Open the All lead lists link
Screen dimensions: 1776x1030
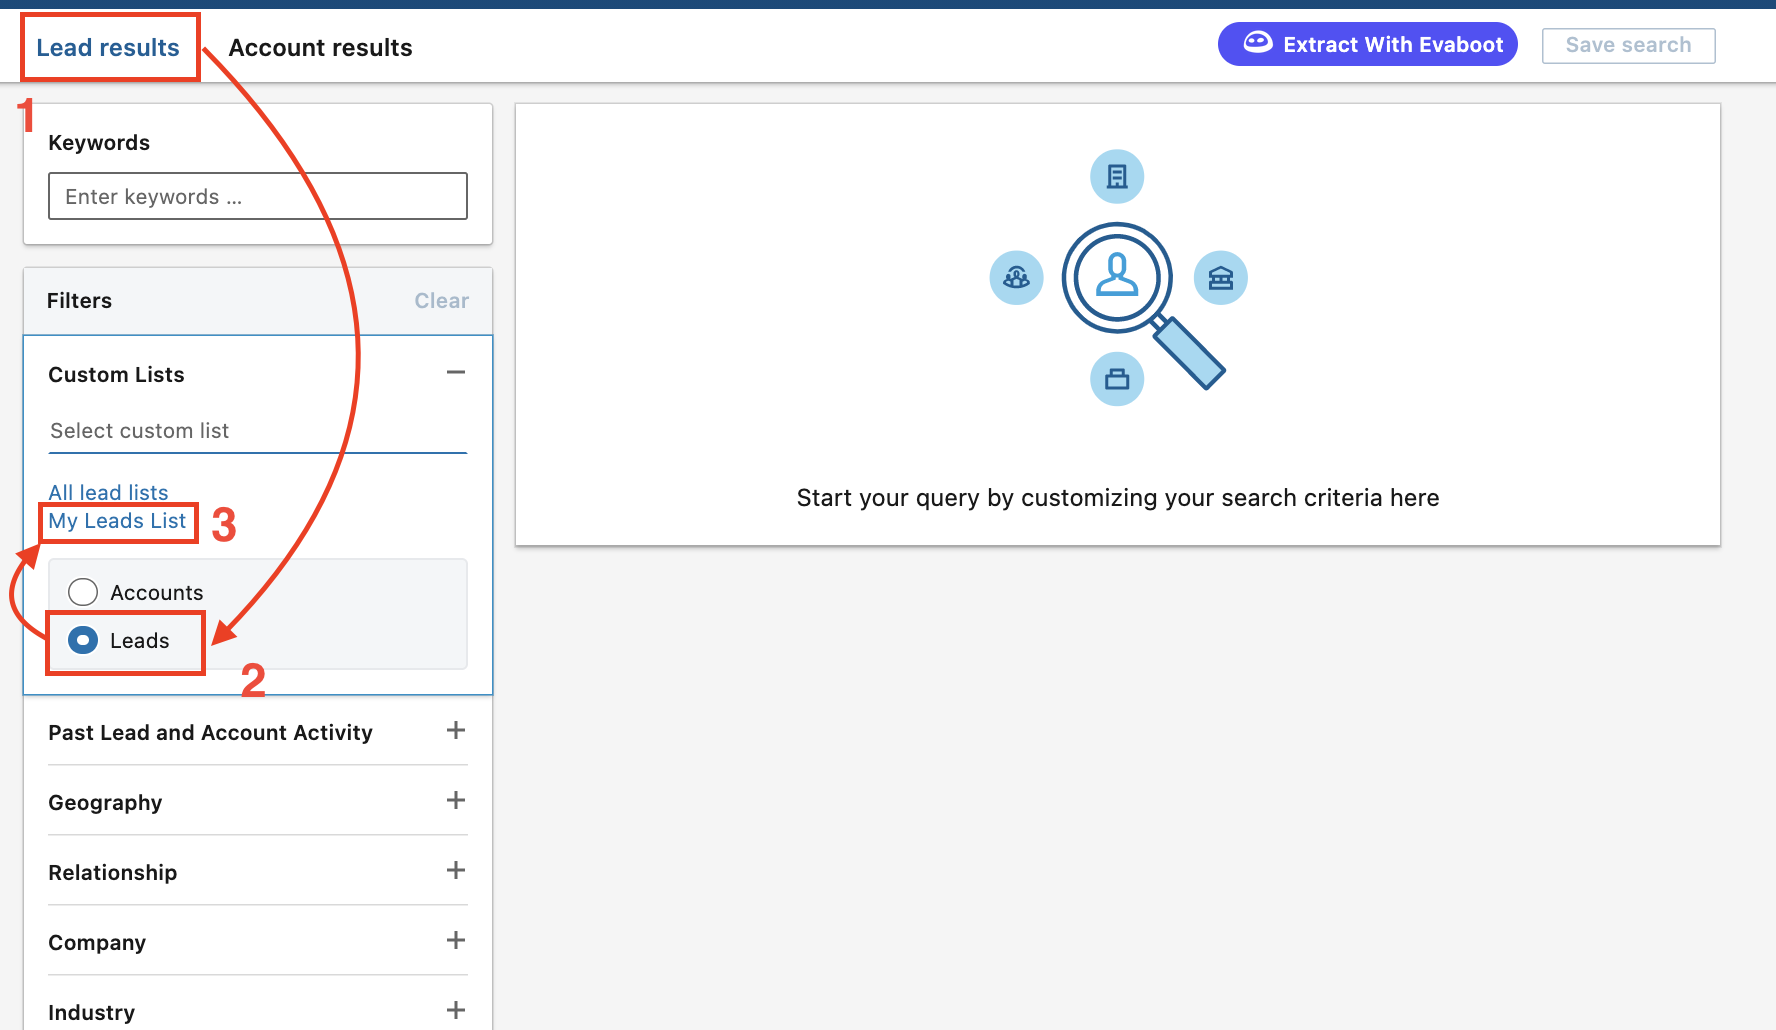(108, 492)
